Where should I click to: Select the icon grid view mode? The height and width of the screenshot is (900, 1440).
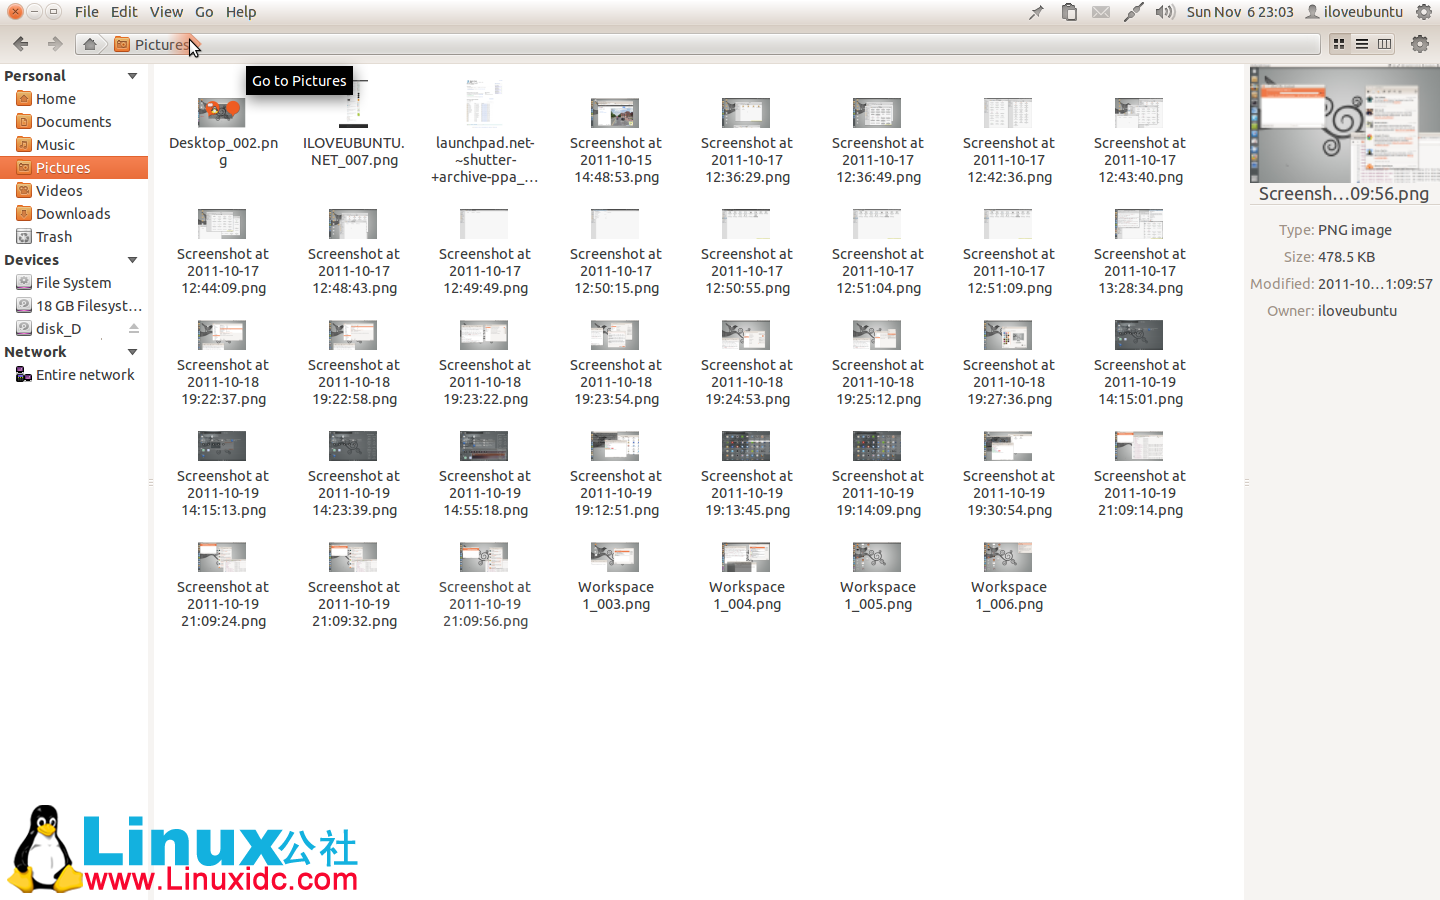click(x=1339, y=44)
